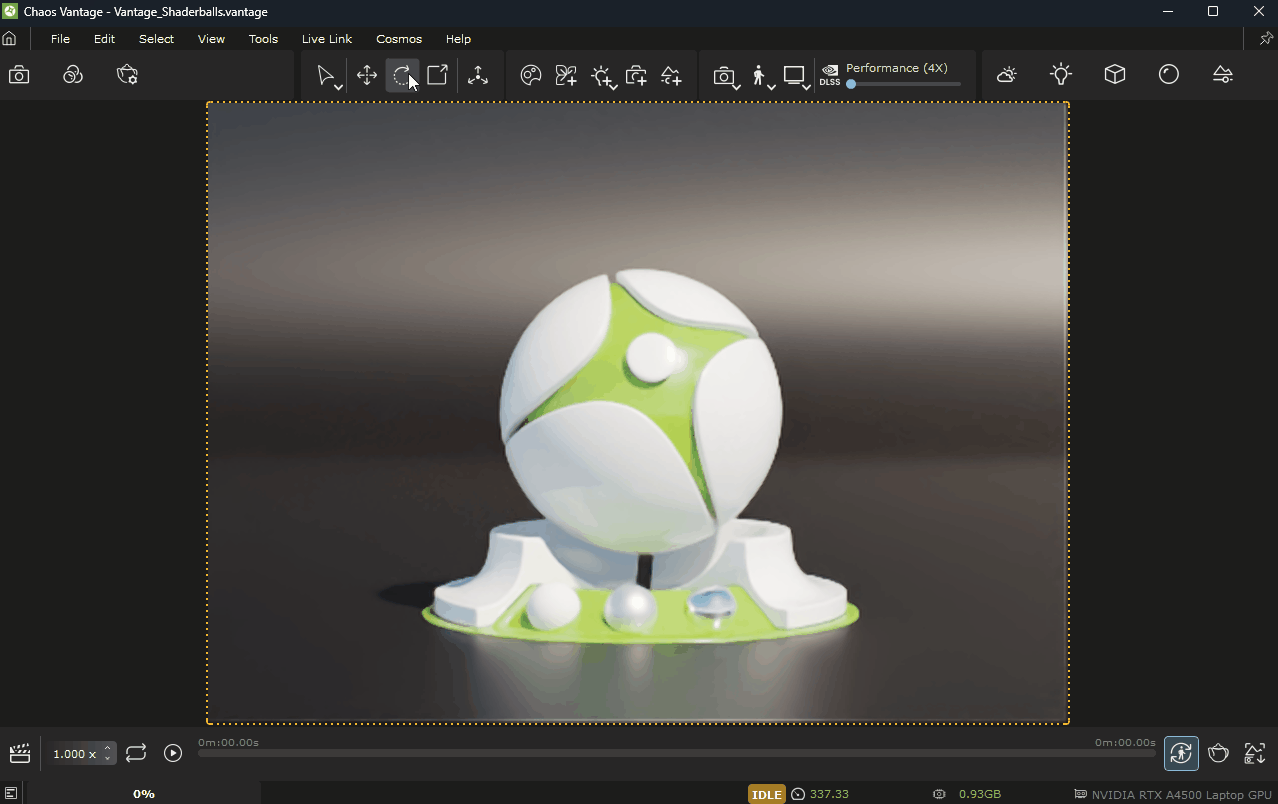Click the log panel icon in status bar
The image size is (1278, 804).
[11, 794]
